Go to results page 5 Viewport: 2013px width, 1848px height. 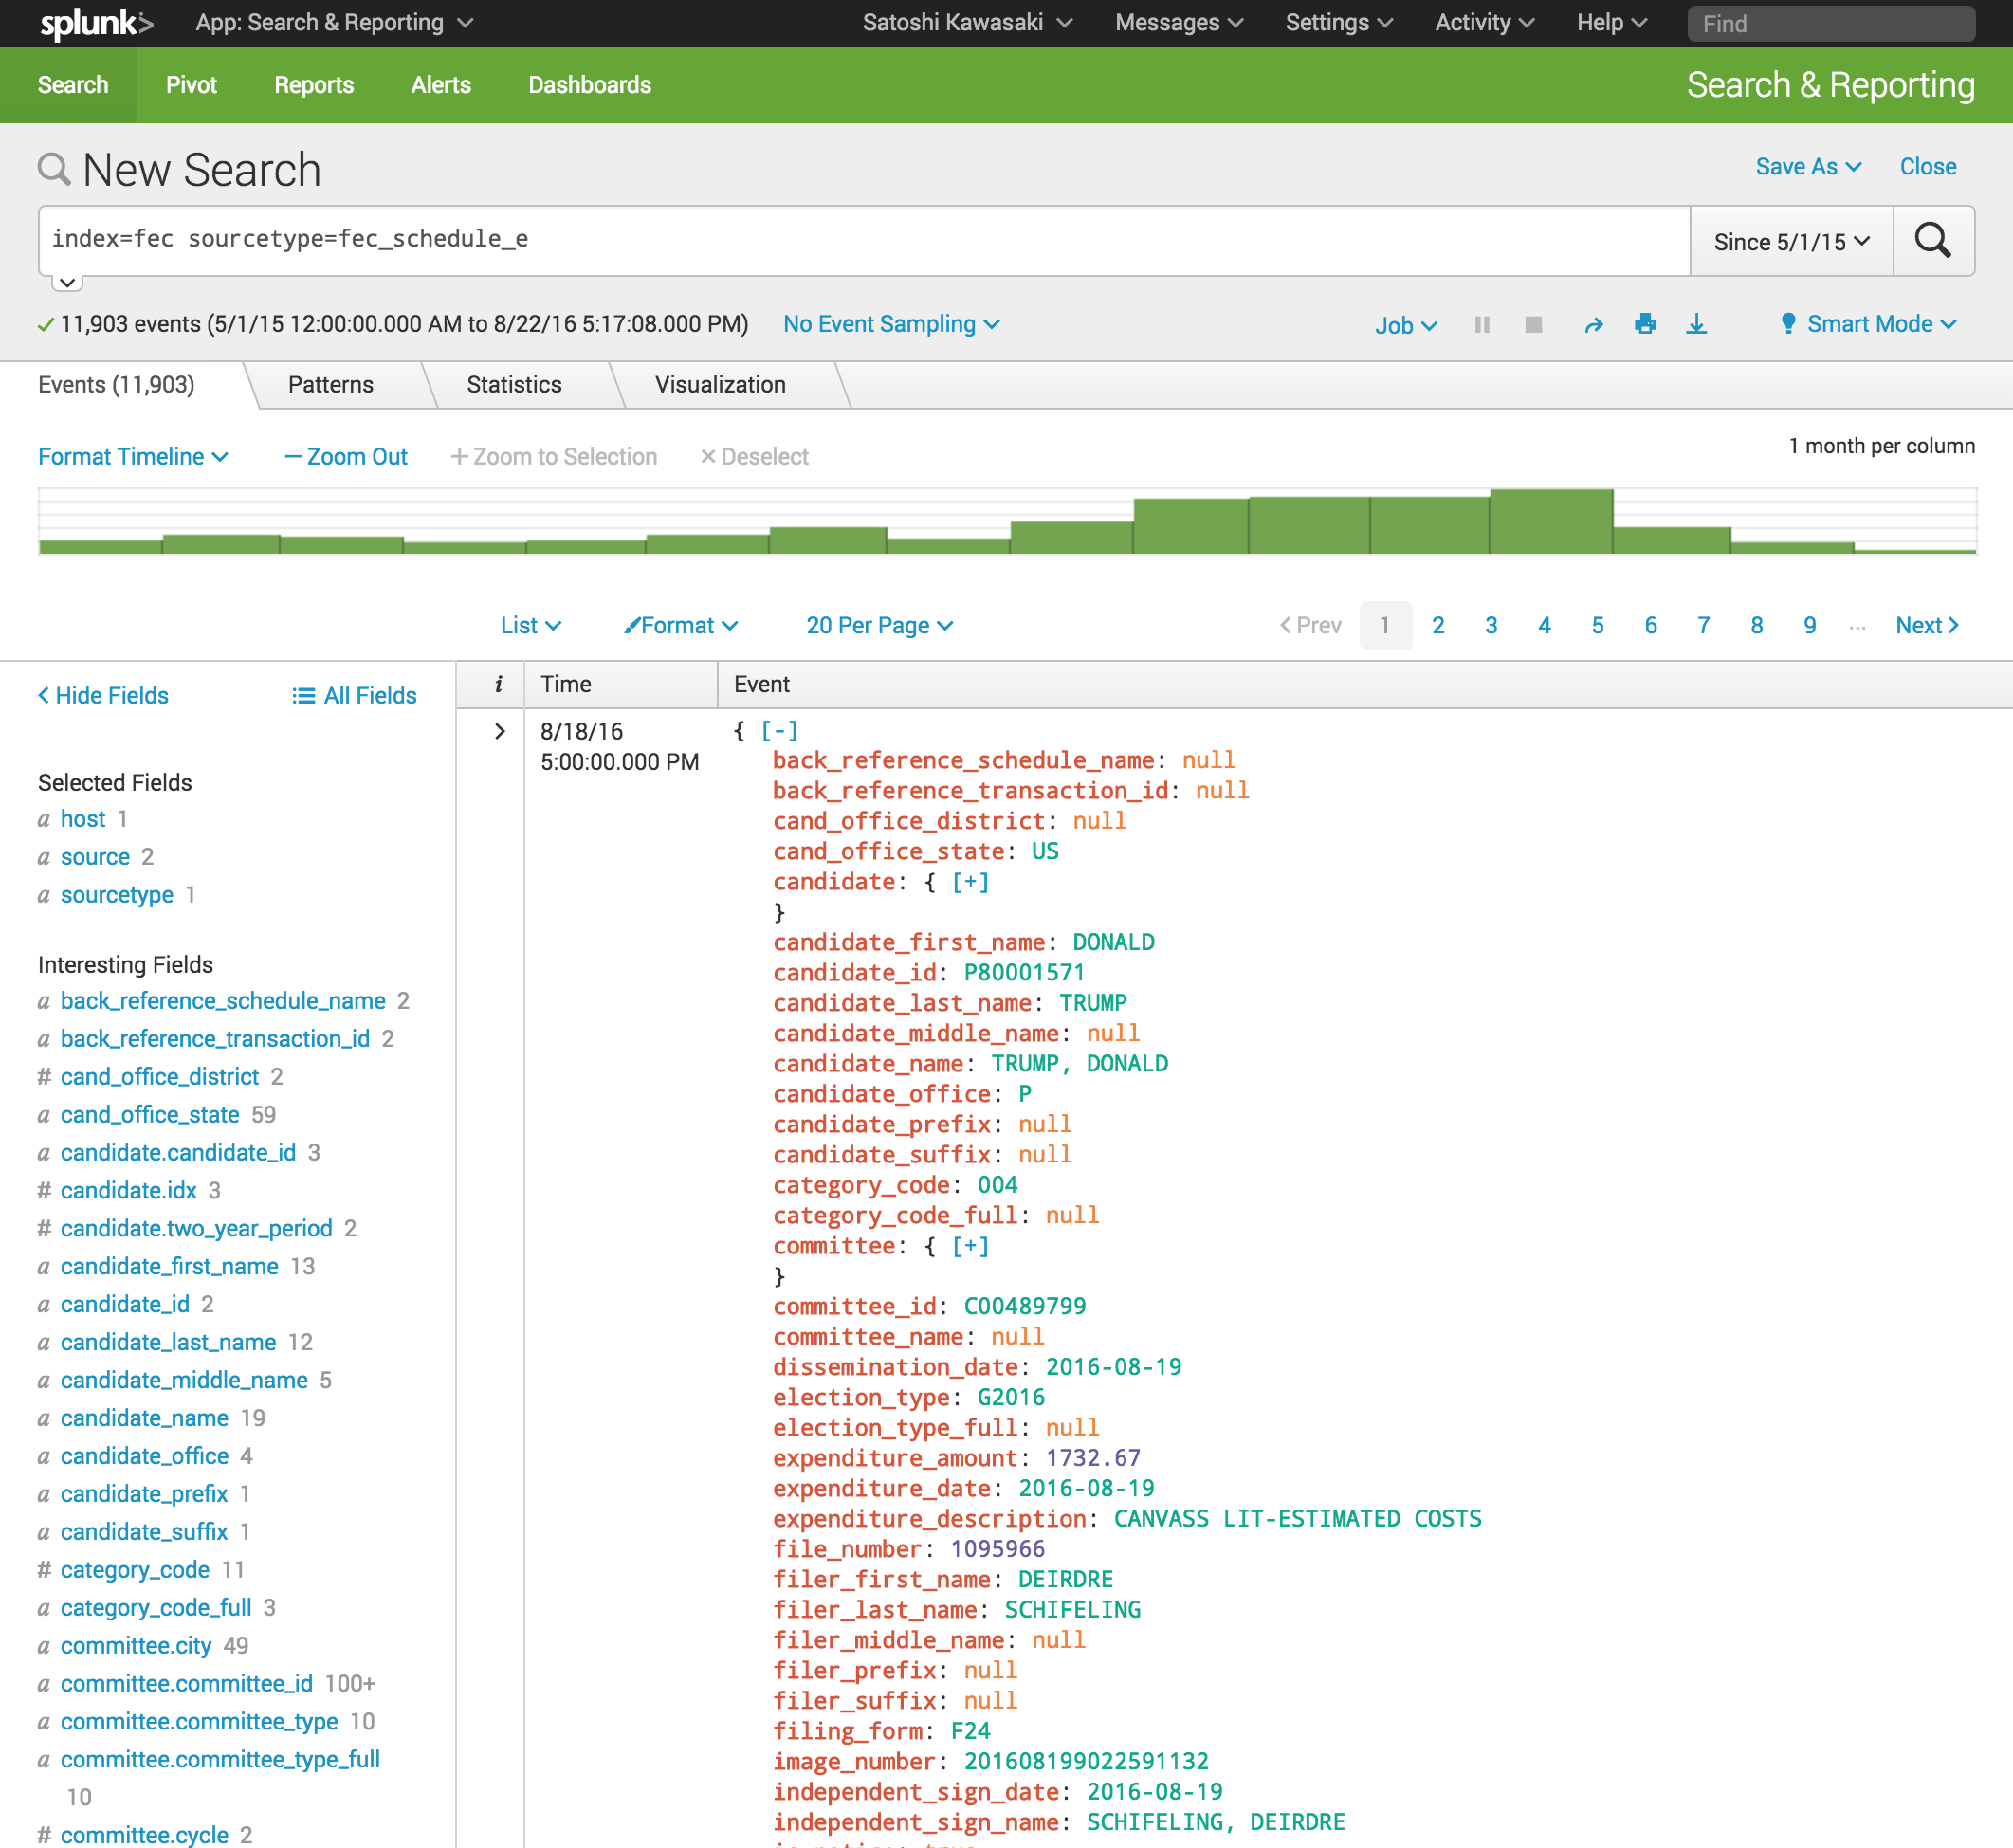(x=1597, y=625)
